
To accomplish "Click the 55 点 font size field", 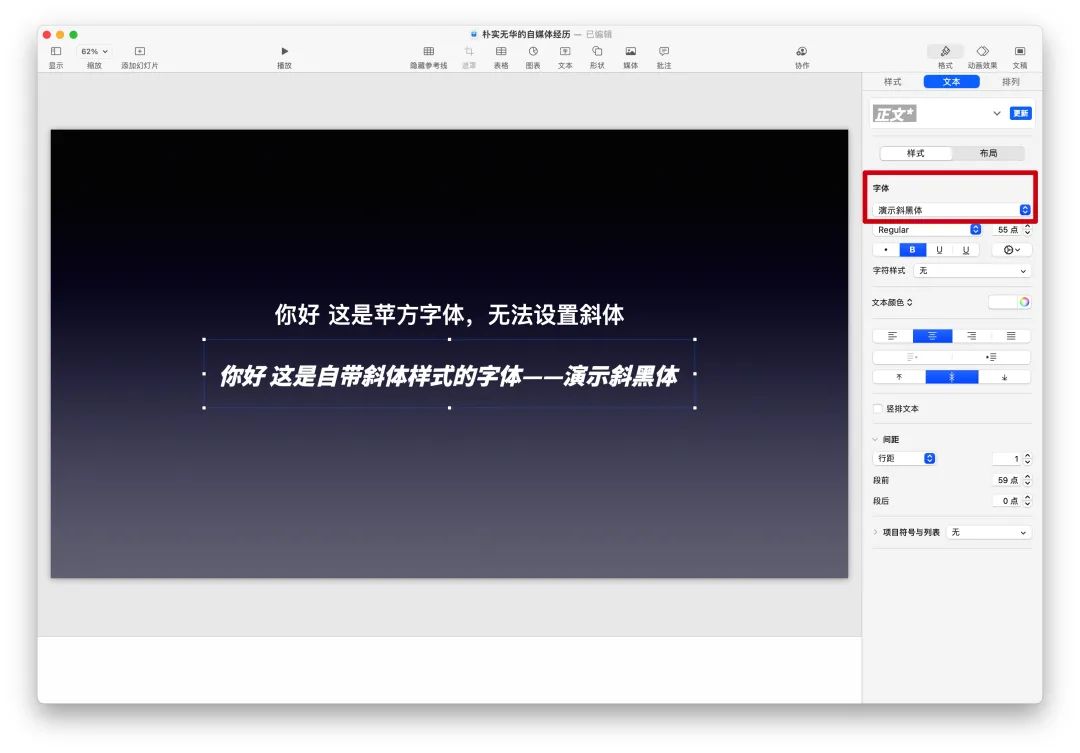I will click(1005, 230).
